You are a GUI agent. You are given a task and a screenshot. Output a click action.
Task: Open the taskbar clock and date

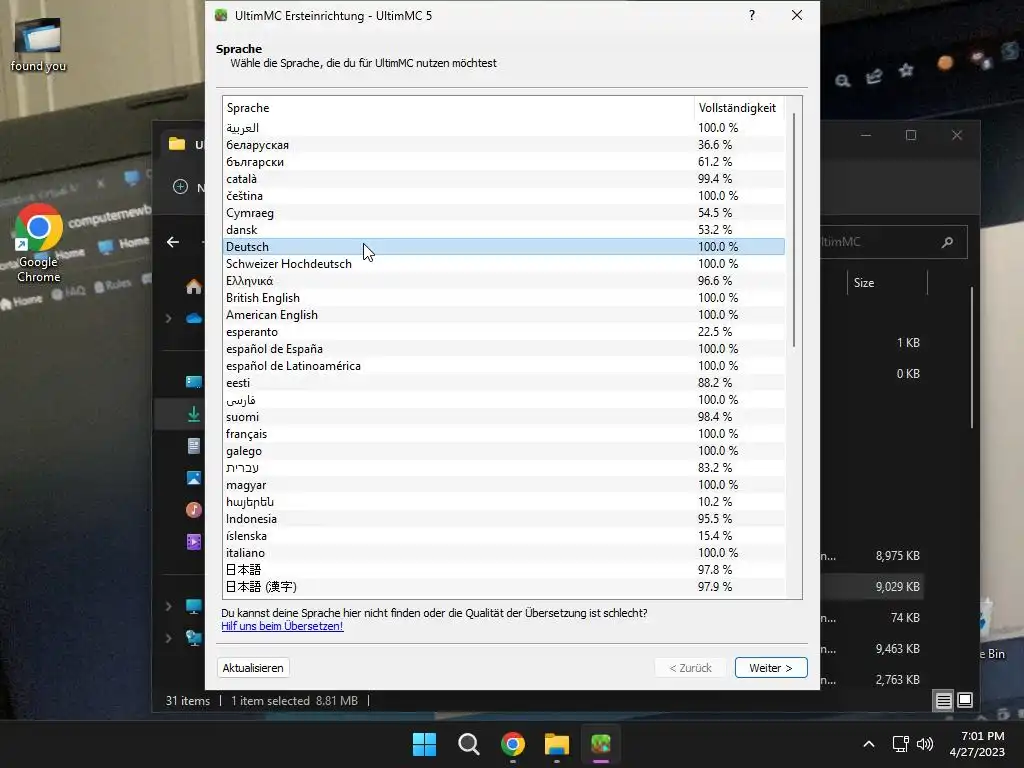tap(977, 744)
